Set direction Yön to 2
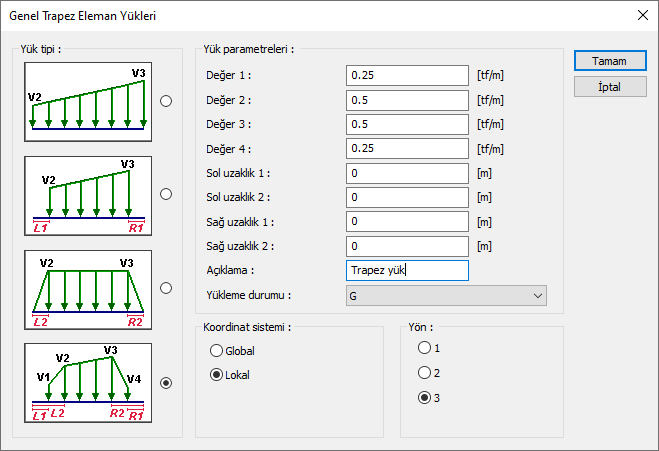This screenshot has height=451, width=659. point(425,372)
